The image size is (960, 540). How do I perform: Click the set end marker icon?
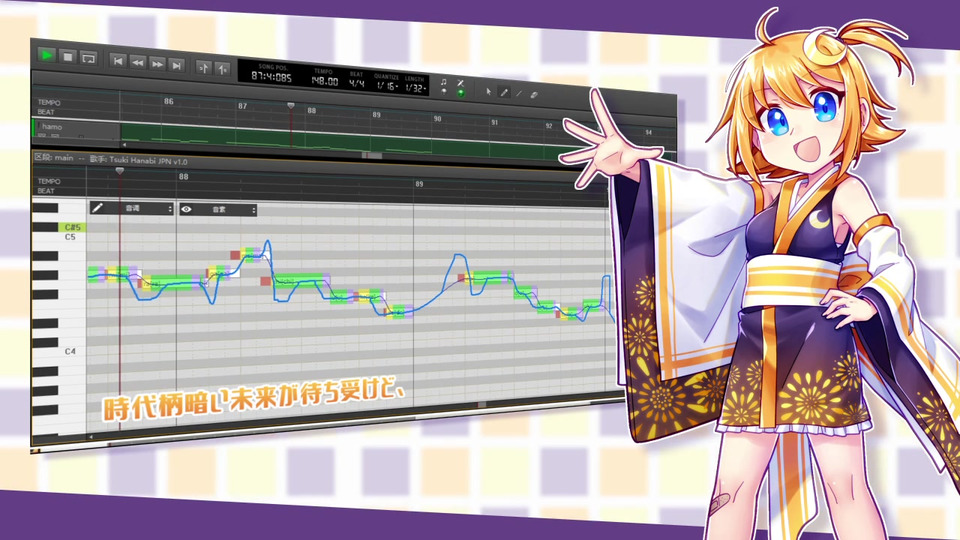222,69
